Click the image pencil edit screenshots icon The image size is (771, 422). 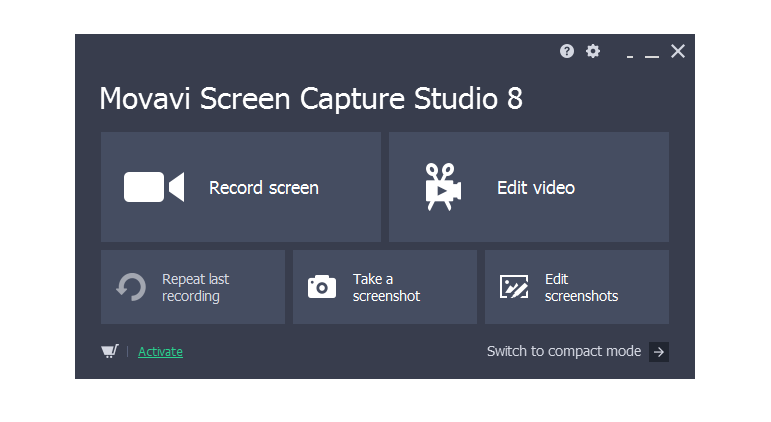click(x=514, y=287)
